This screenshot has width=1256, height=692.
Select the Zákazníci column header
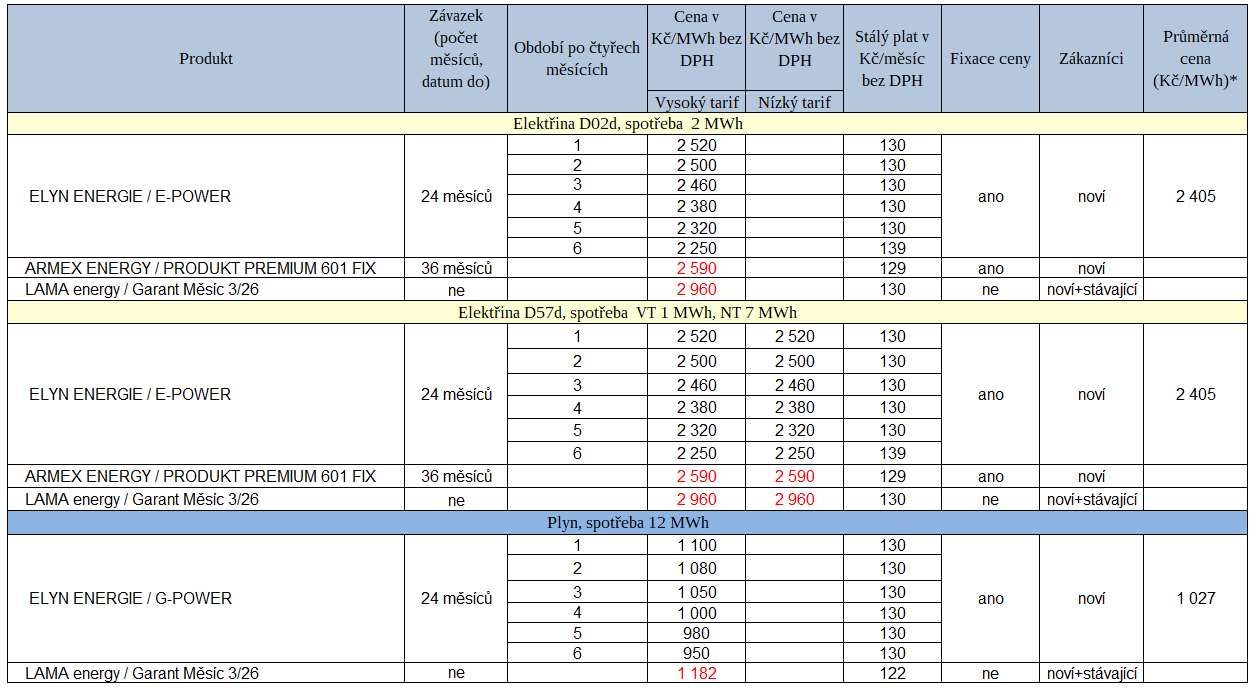click(x=1091, y=59)
